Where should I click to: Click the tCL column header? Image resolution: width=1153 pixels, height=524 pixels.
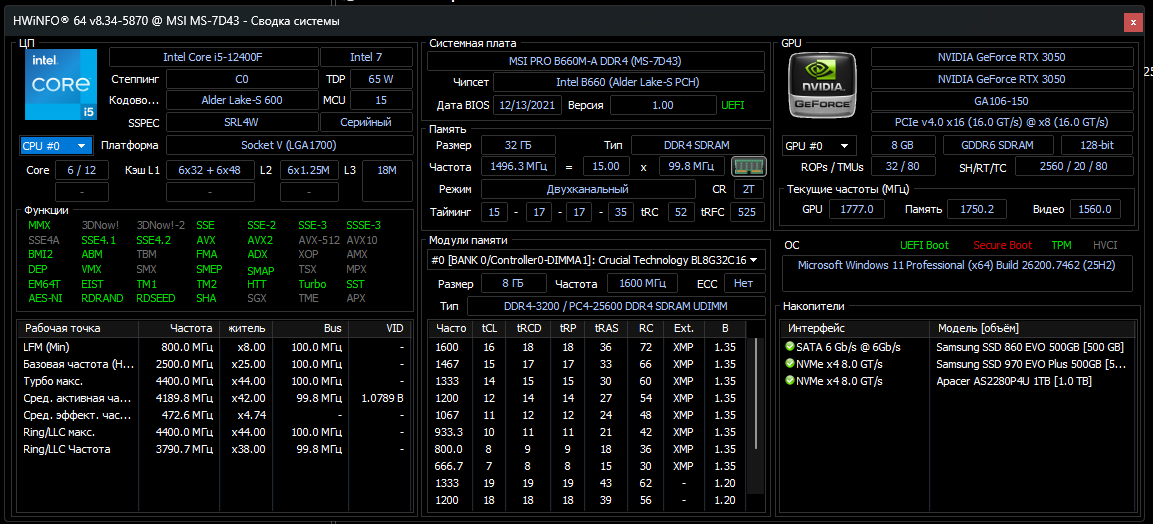(489, 329)
